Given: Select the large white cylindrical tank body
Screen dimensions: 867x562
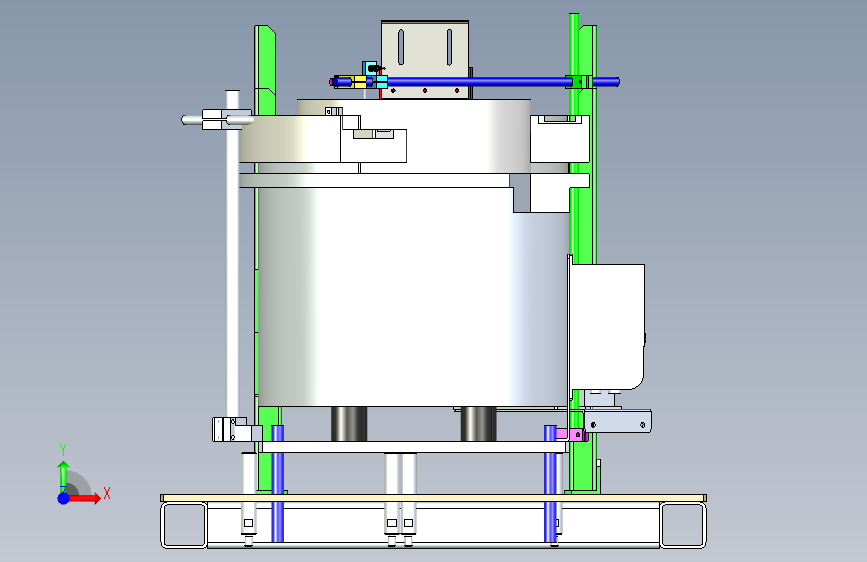Looking at the screenshot, I should point(412,296).
